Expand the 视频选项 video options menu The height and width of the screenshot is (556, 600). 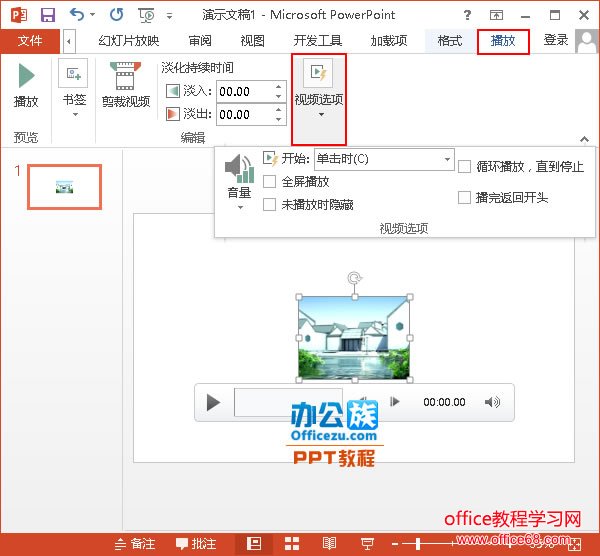(319, 99)
